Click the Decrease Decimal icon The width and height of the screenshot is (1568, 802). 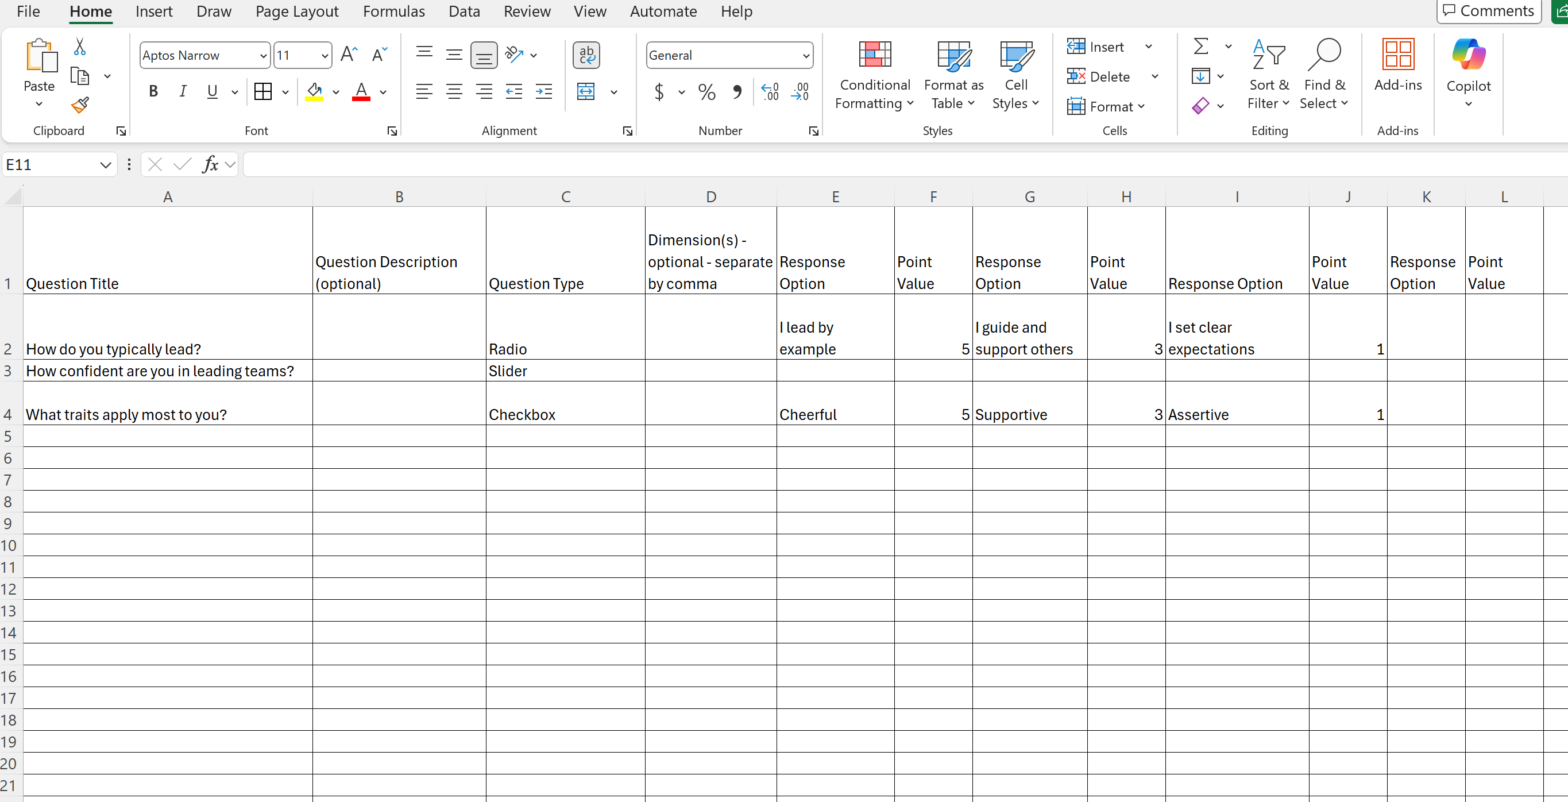[800, 92]
